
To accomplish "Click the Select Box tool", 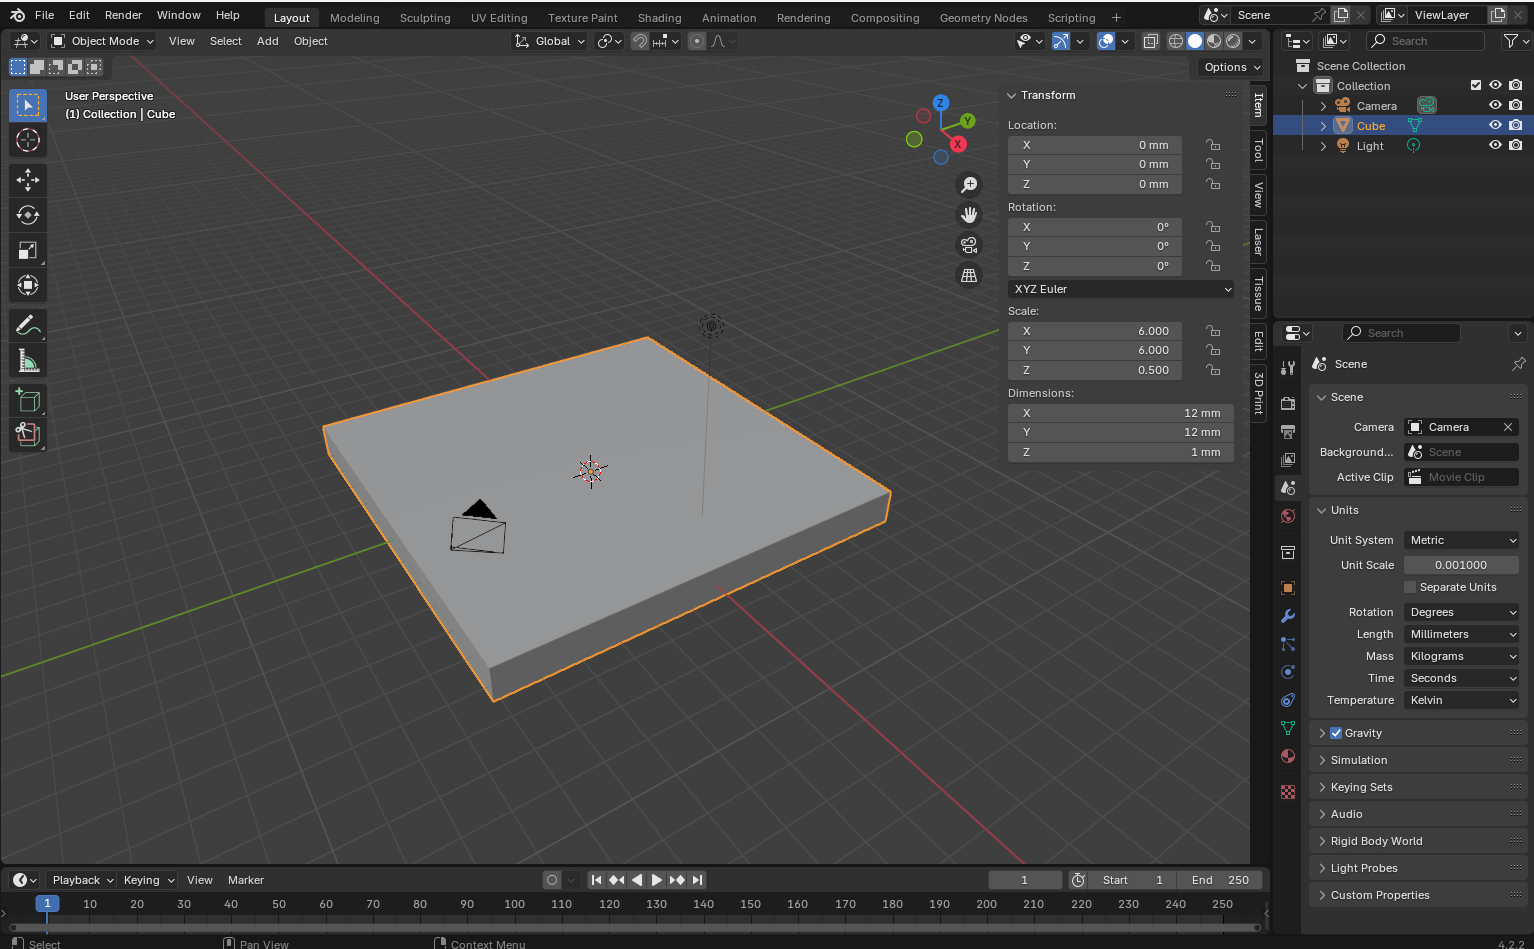I will point(28,105).
